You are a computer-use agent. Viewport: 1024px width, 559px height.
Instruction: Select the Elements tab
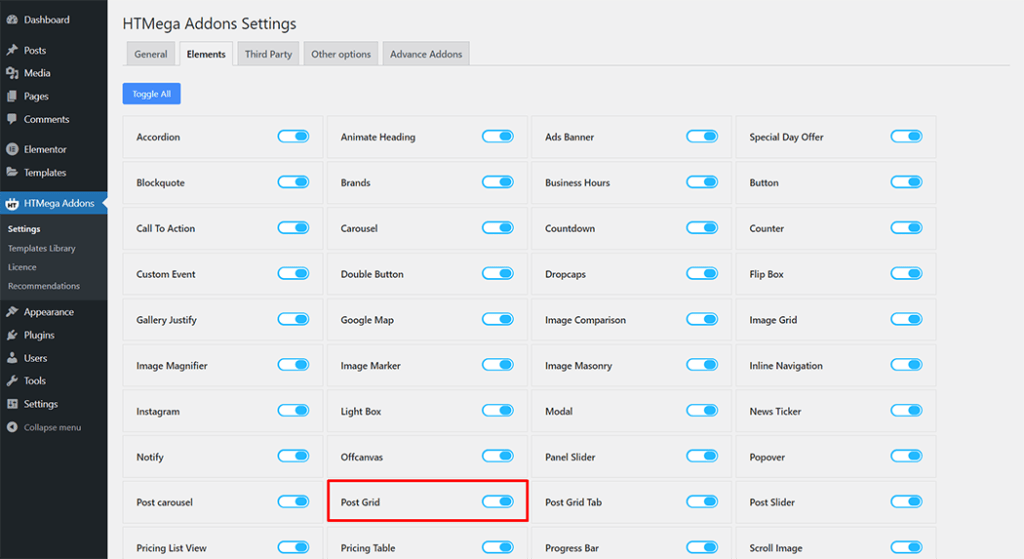coord(206,54)
